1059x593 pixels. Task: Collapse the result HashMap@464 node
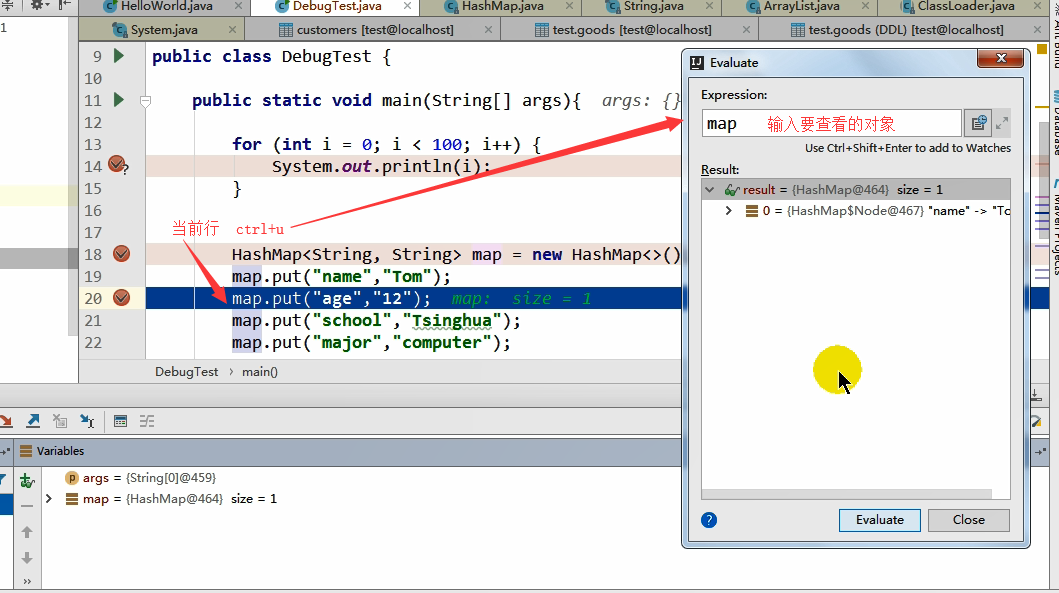click(x=710, y=190)
